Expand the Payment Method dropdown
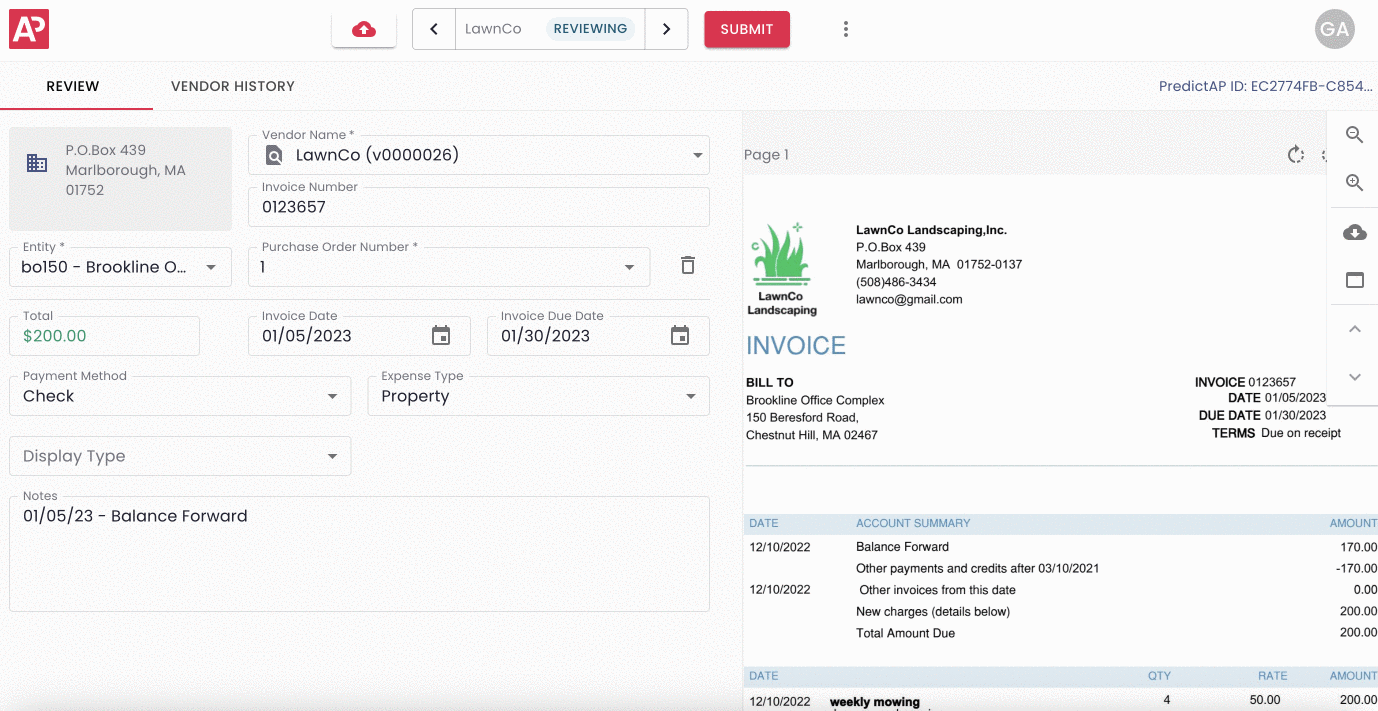 (332, 396)
